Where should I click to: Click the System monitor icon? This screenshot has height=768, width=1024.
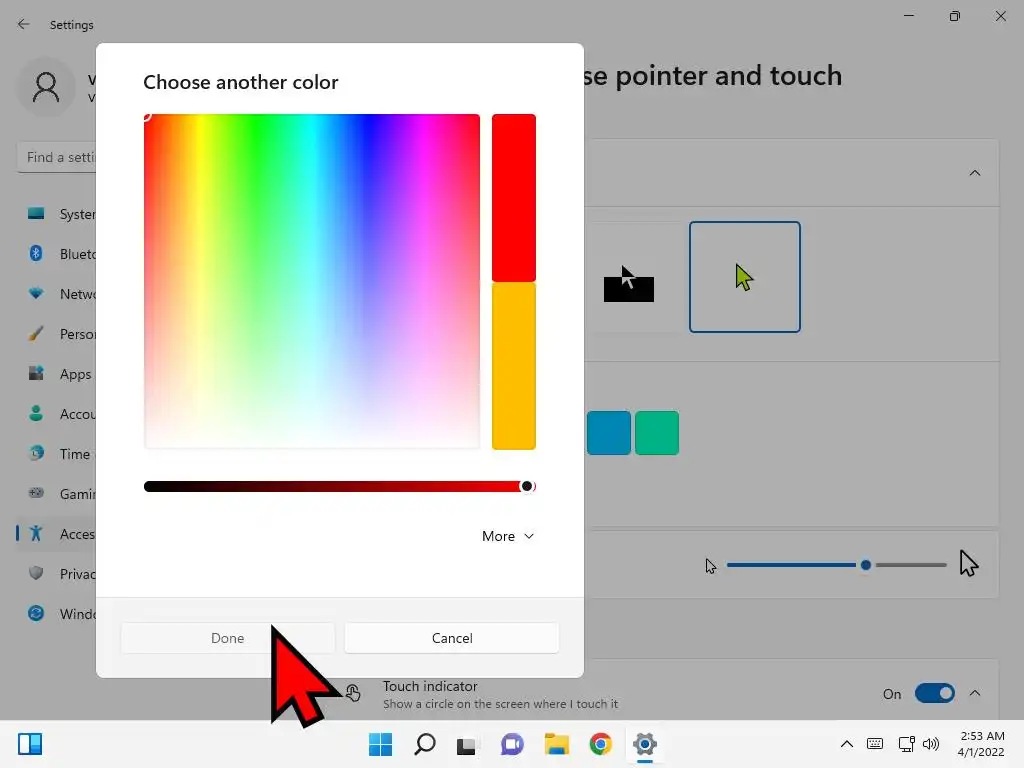click(36, 214)
